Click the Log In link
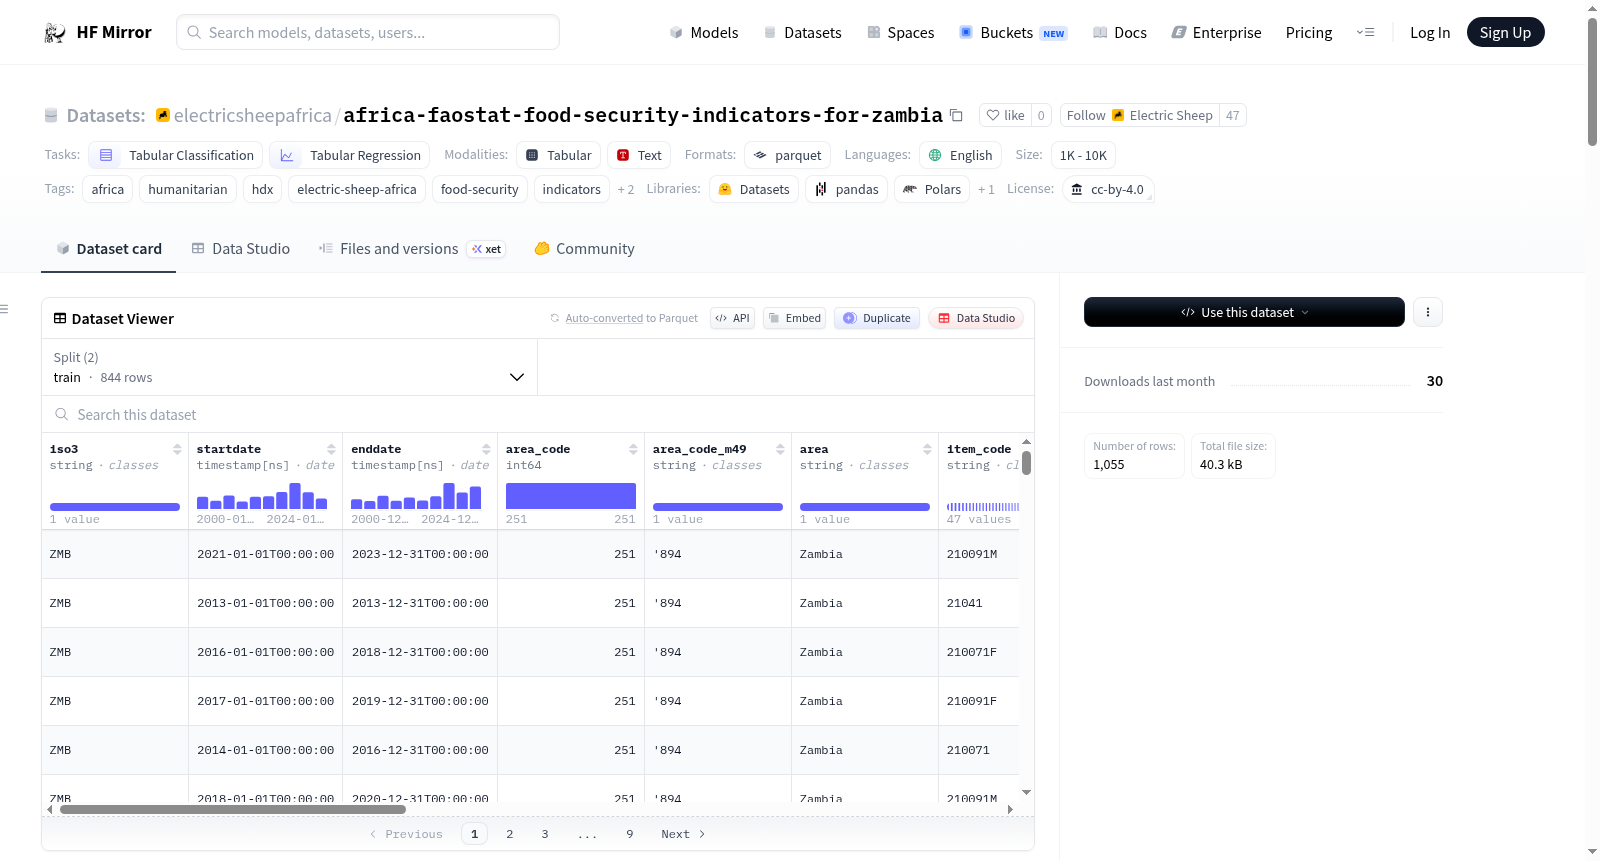 [x=1430, y=33]
